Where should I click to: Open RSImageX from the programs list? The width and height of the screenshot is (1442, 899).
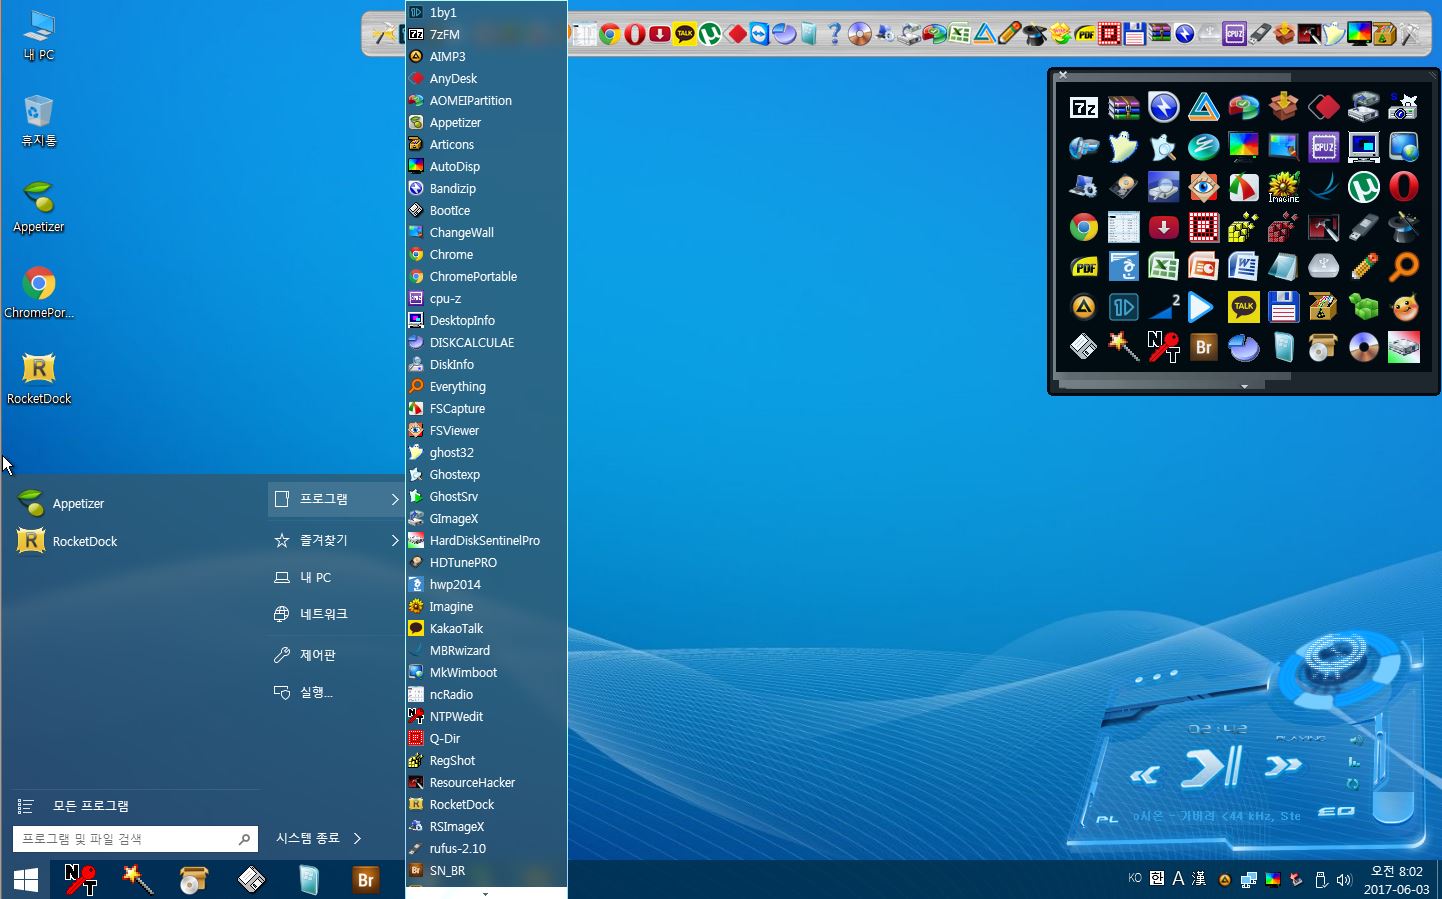click(x=486, y=827)
